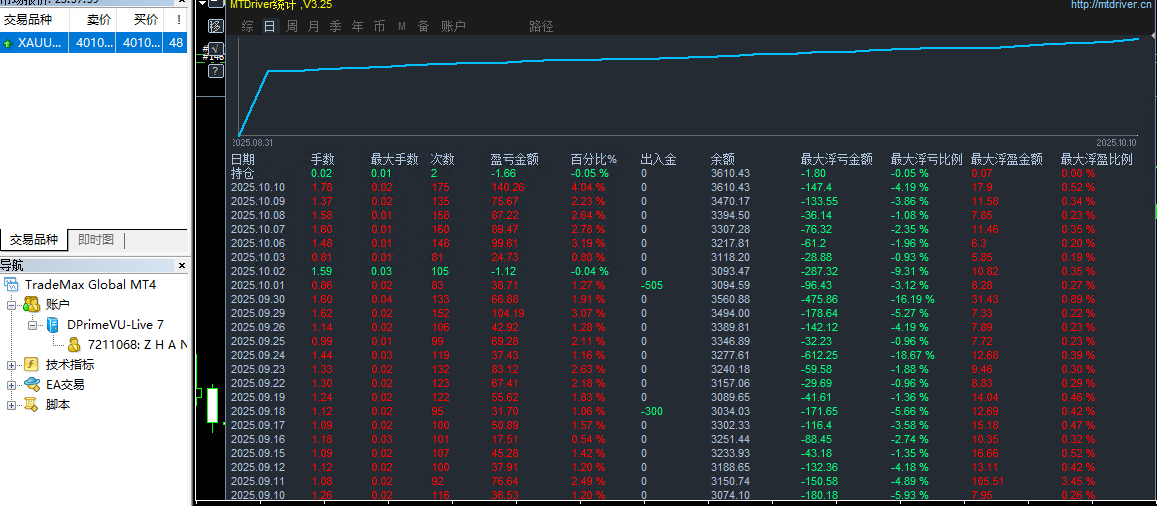1157x506 pixels.
Task: Collapse the 账户 tree node
Action: (11, 305)
